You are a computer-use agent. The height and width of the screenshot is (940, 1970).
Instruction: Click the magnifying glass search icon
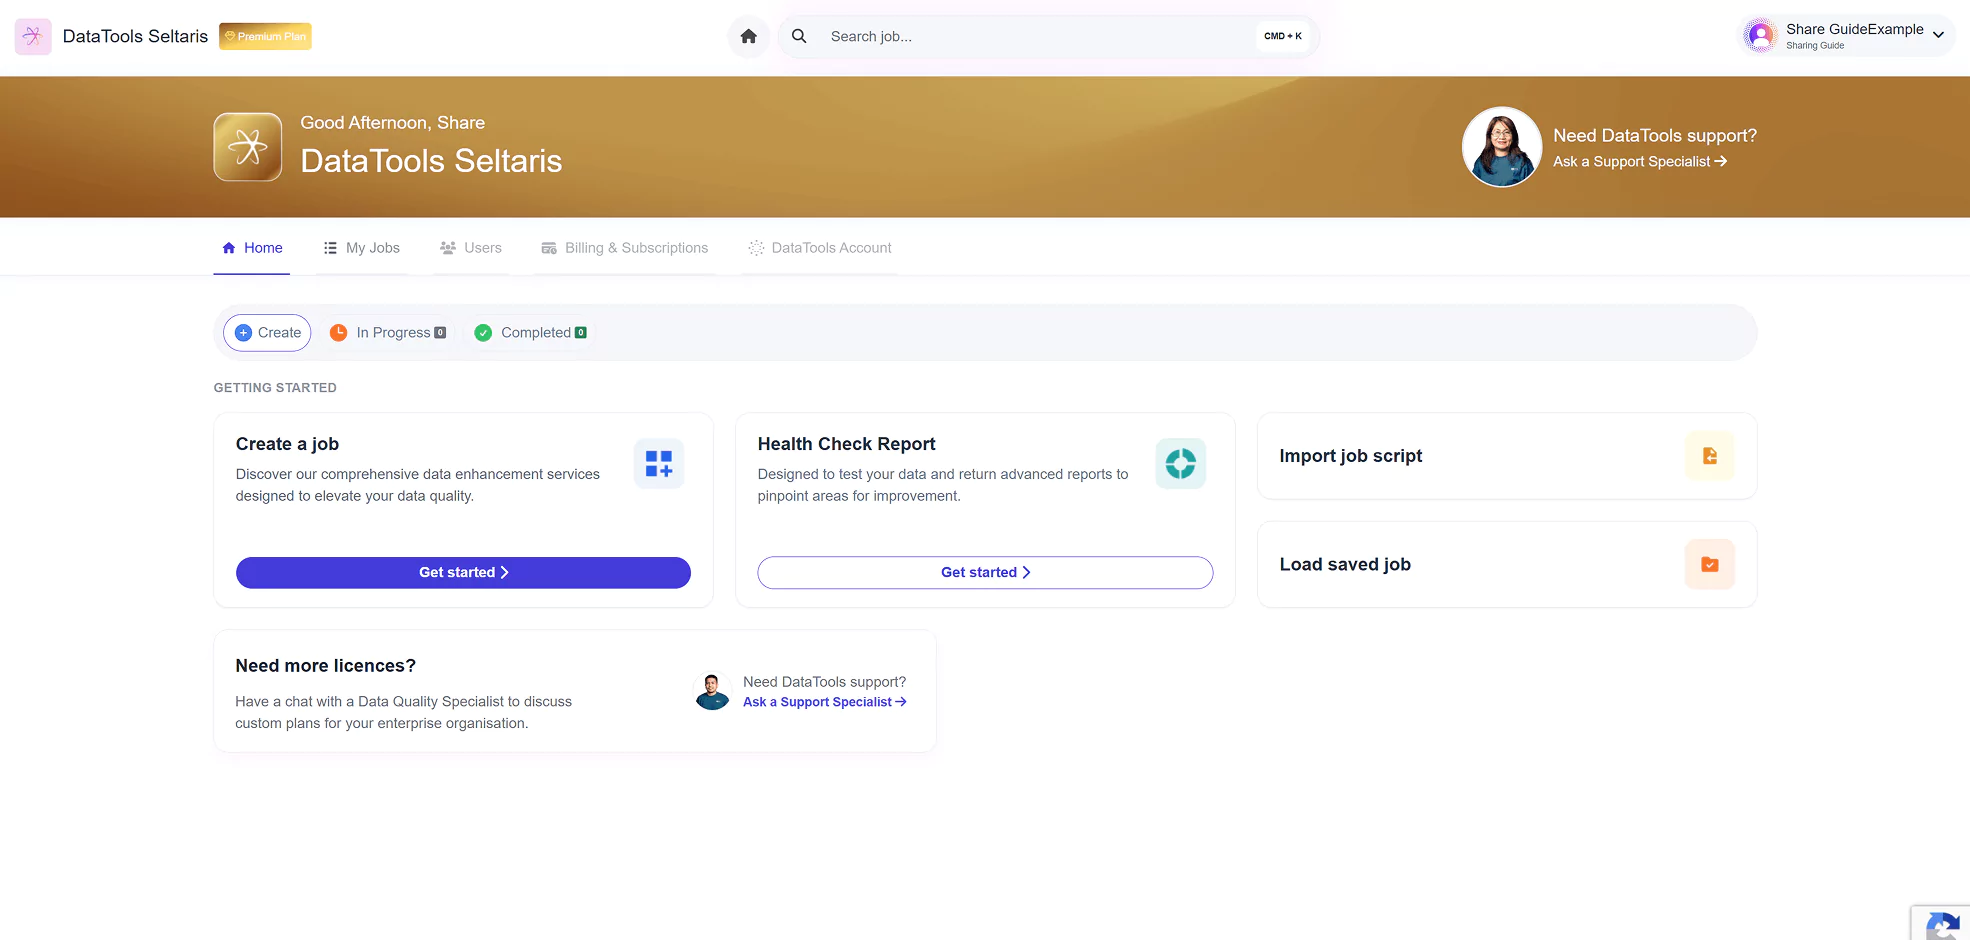coord(799,37)
